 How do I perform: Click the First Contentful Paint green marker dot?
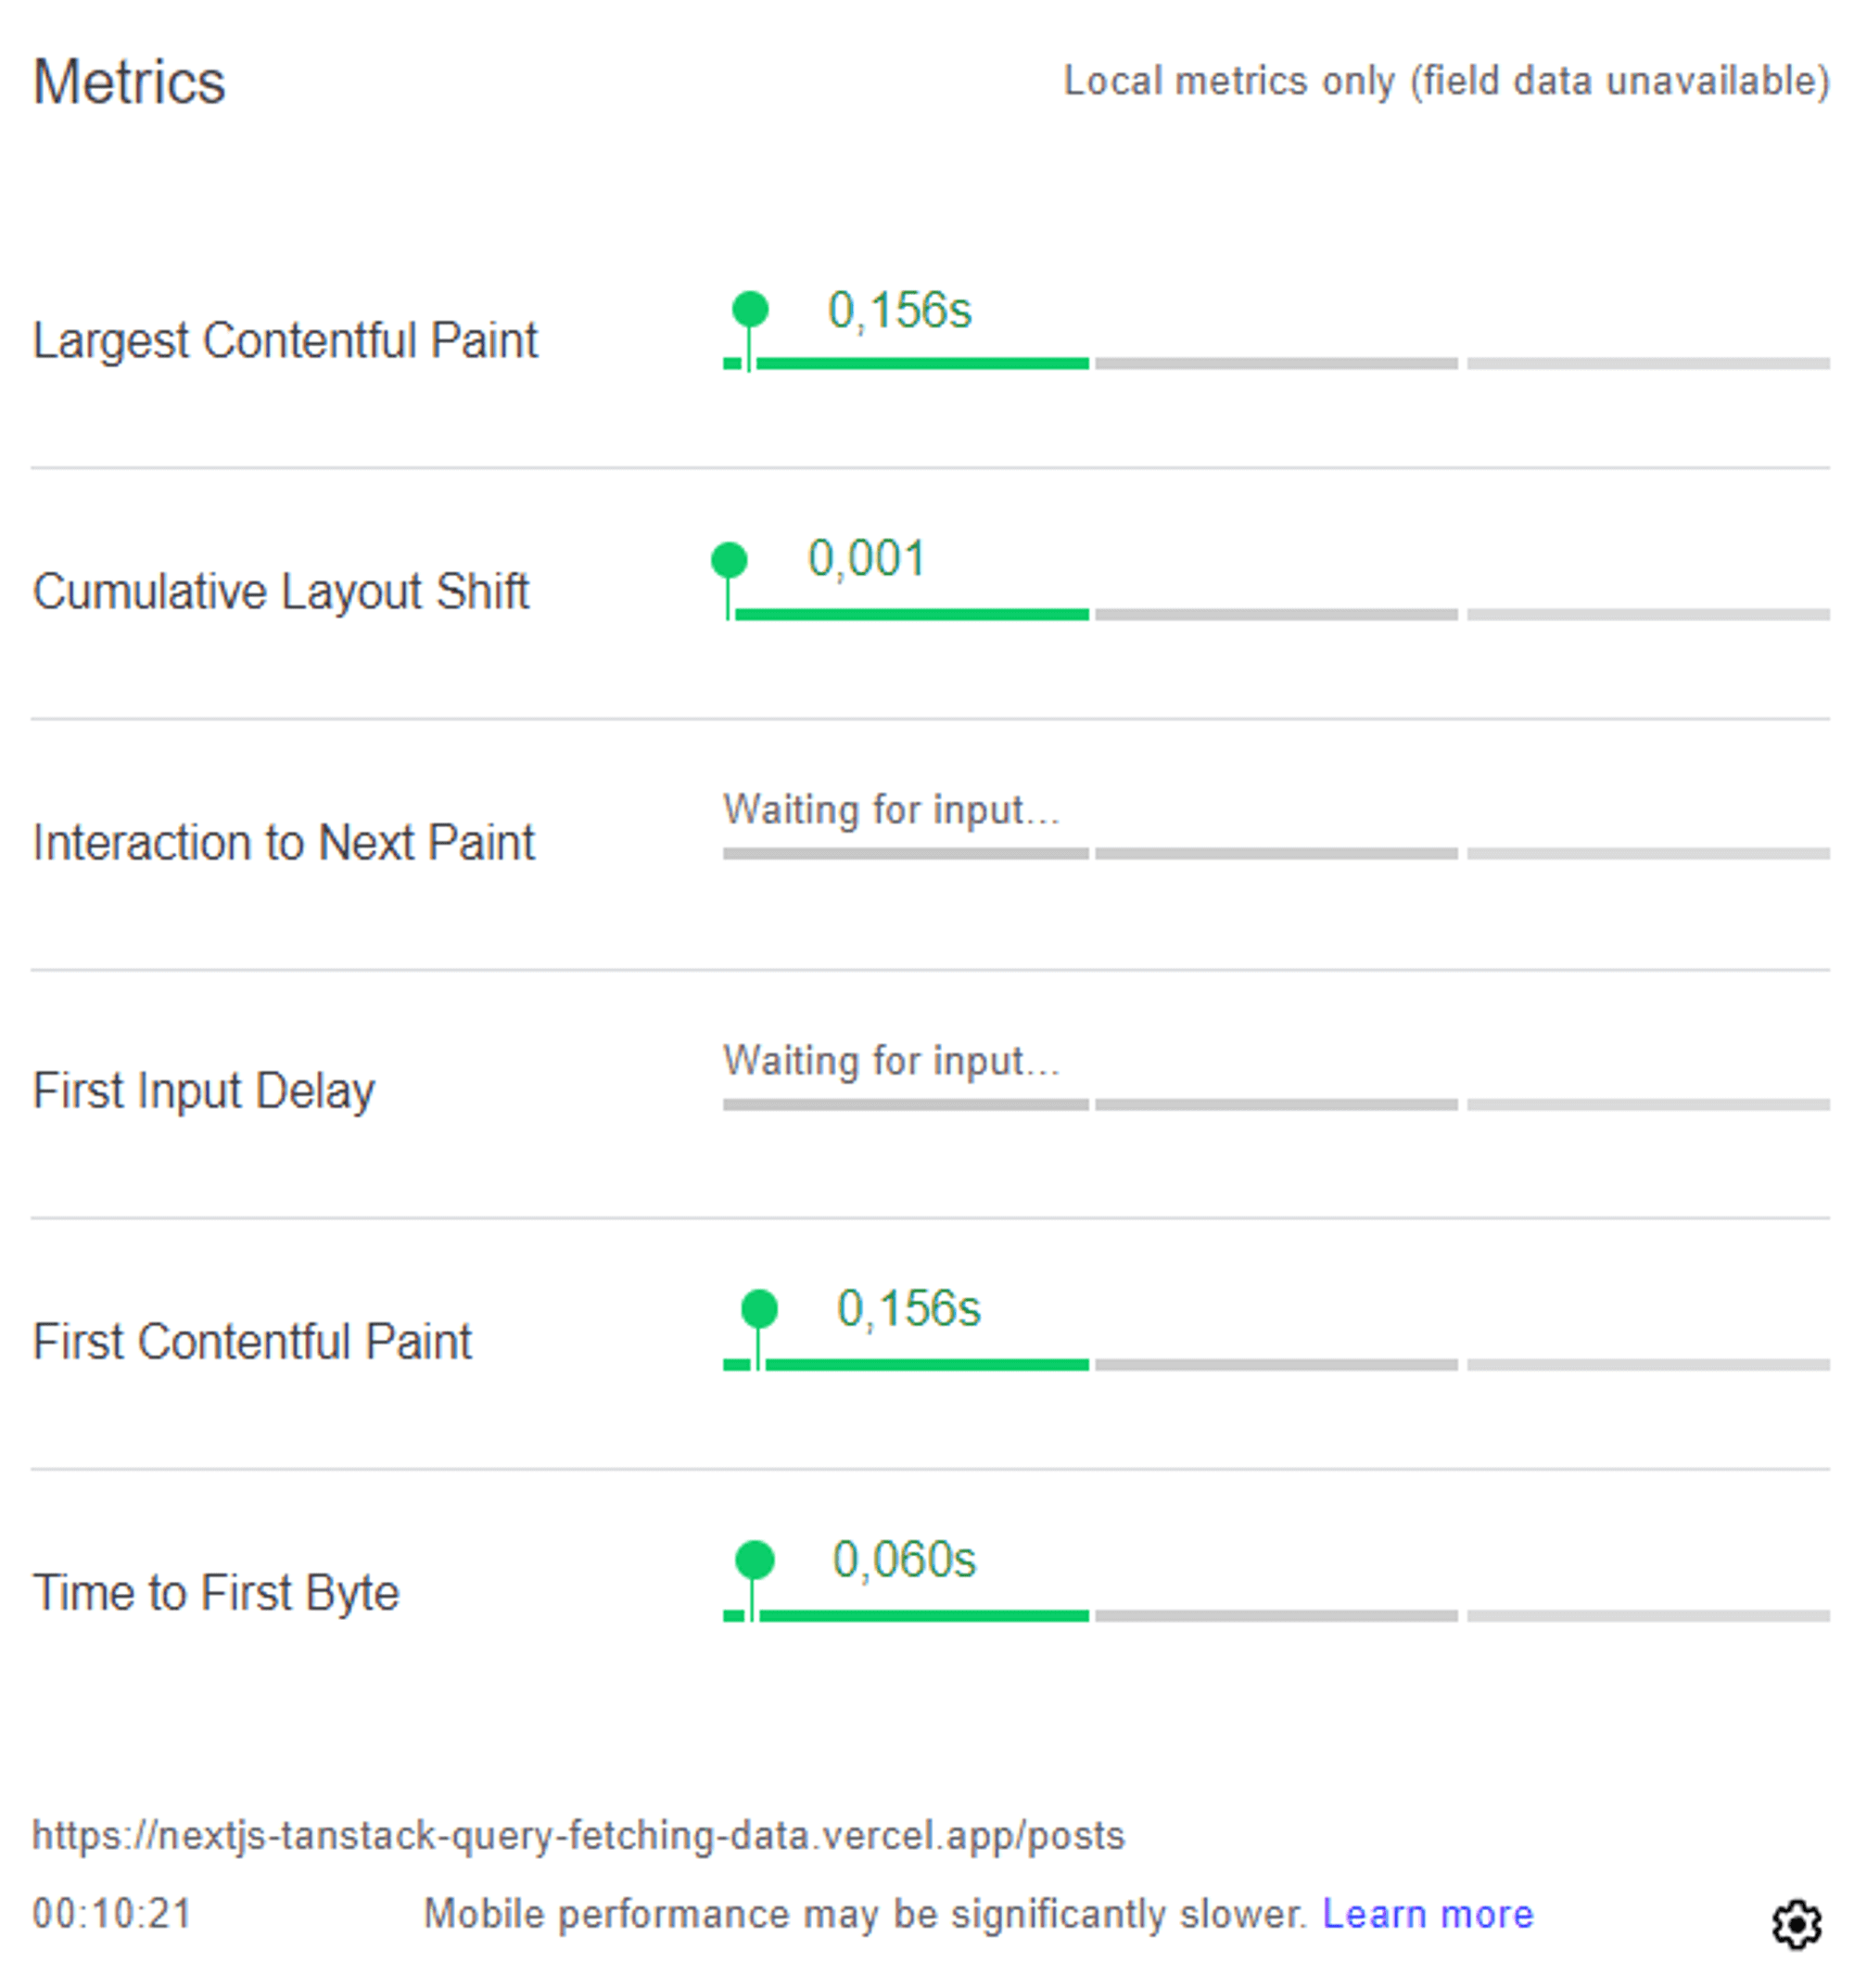tap(759, 1308)
